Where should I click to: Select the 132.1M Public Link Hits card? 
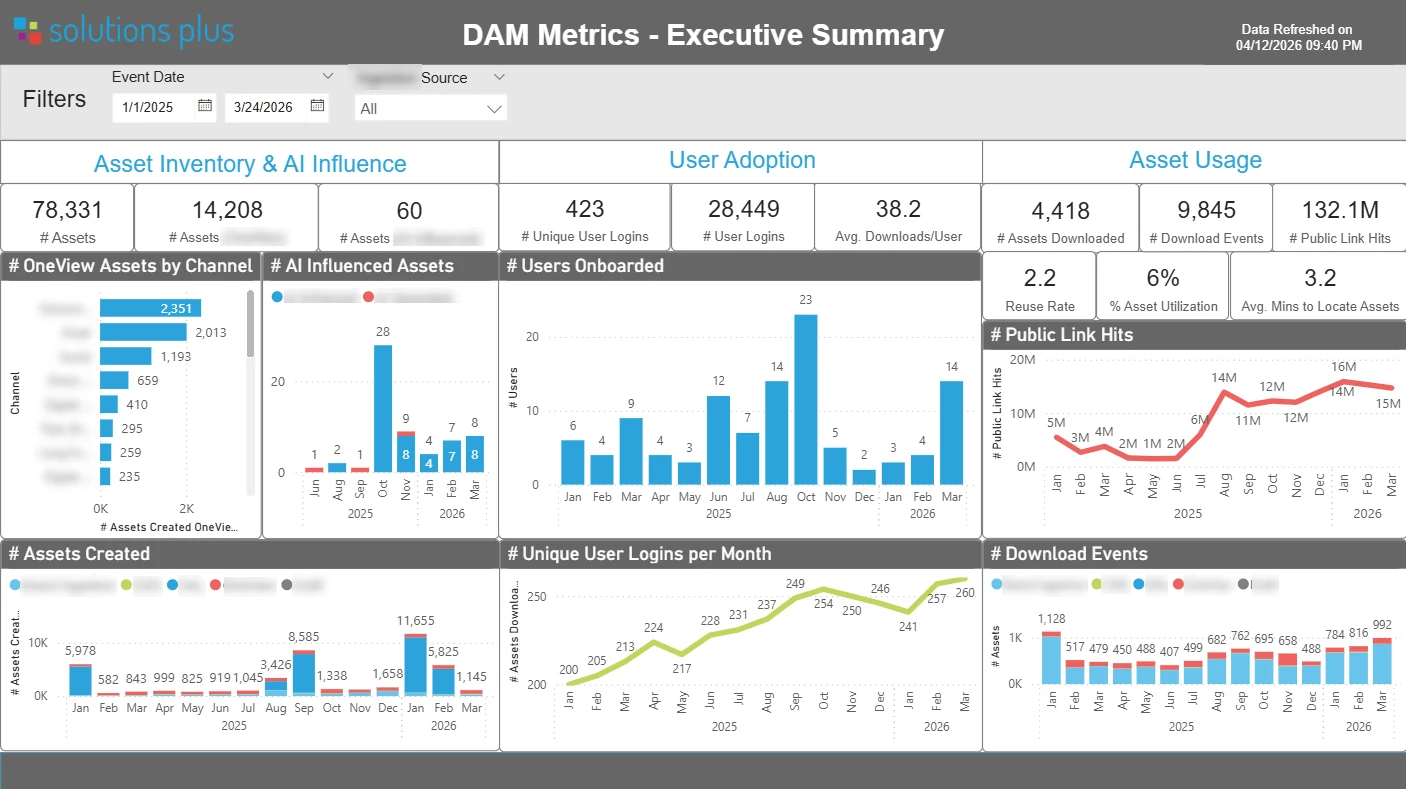click(1340, 217)
